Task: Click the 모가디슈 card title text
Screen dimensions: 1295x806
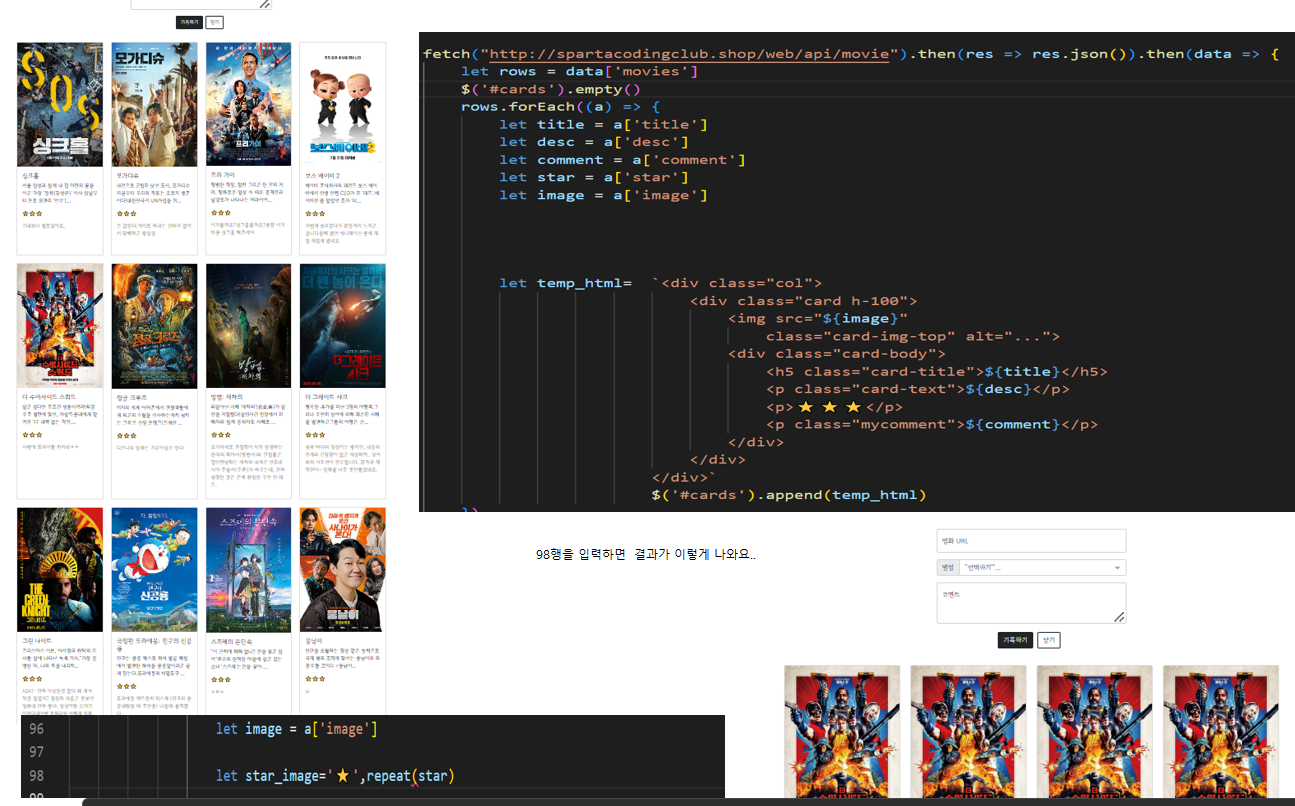Action: point(127,174)
